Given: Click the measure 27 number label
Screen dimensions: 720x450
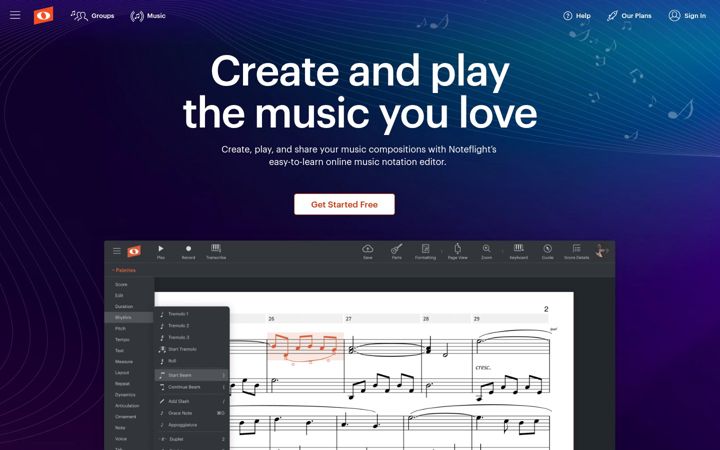Looking at the screenshot, I should point(349,319).
